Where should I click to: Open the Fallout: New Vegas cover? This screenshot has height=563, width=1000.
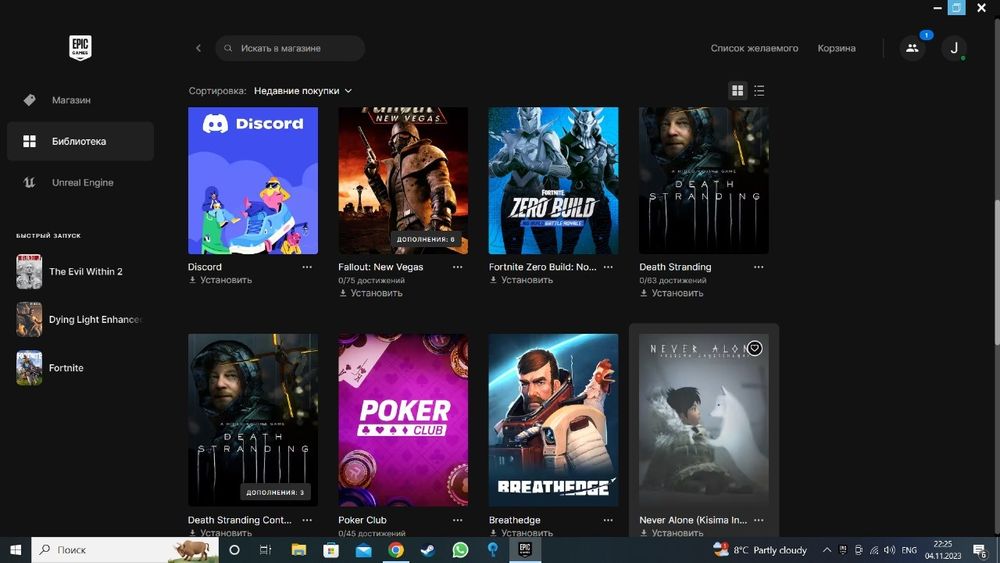pyautogui.click(x=403, y=180)
